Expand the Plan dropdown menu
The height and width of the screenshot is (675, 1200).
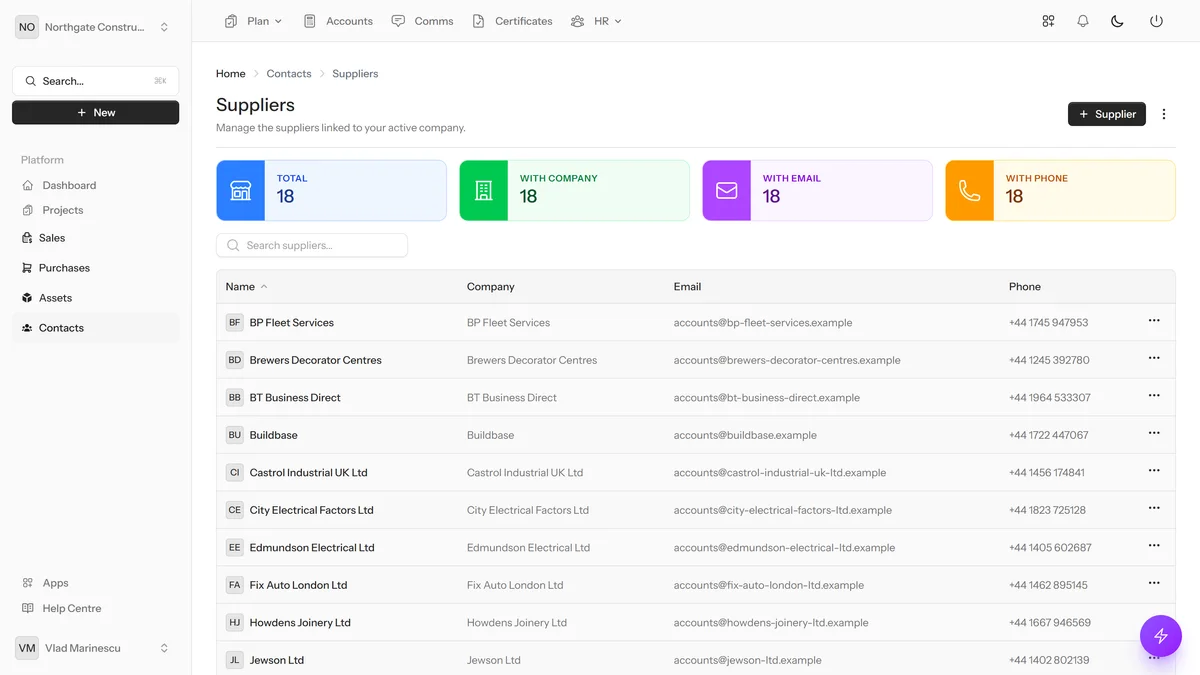pyautogui.click(x=254, y=21)
